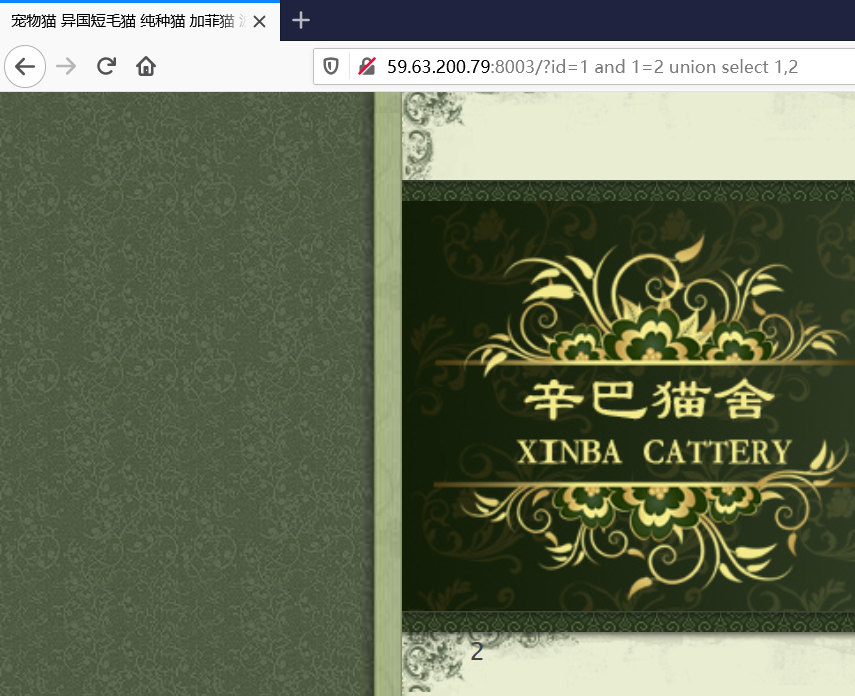Select the 宠物猫 异国短毛猫 纯种猫 tab

[140, 21]
